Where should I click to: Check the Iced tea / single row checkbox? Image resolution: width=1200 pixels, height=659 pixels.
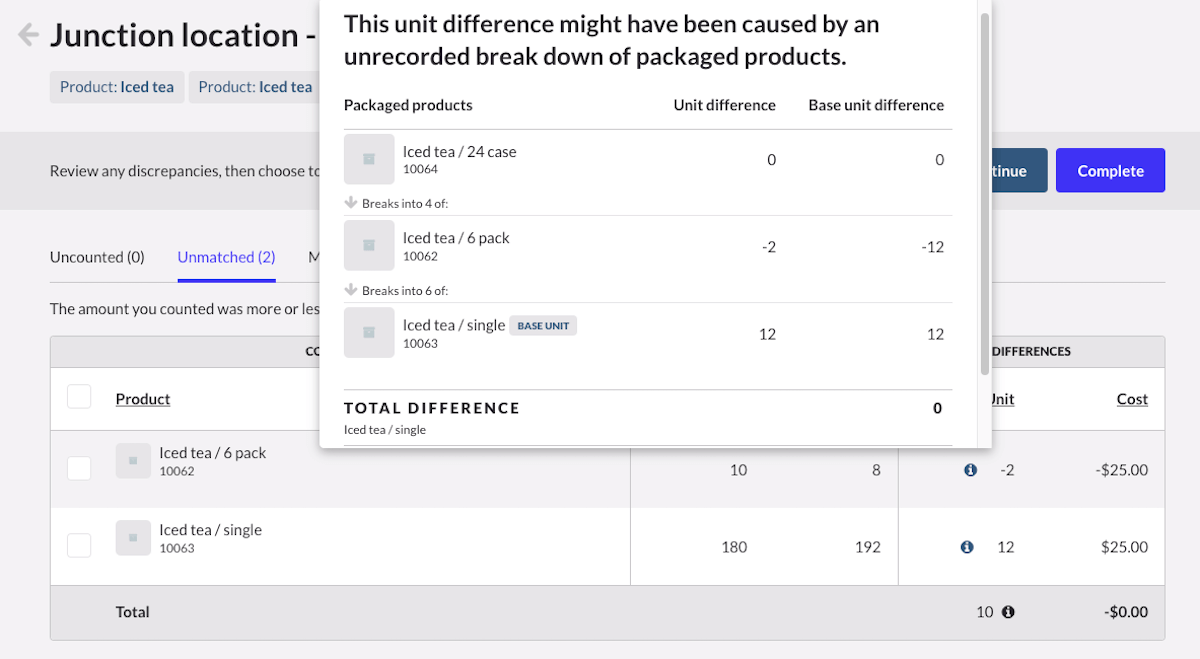click(x=79, y=545)
